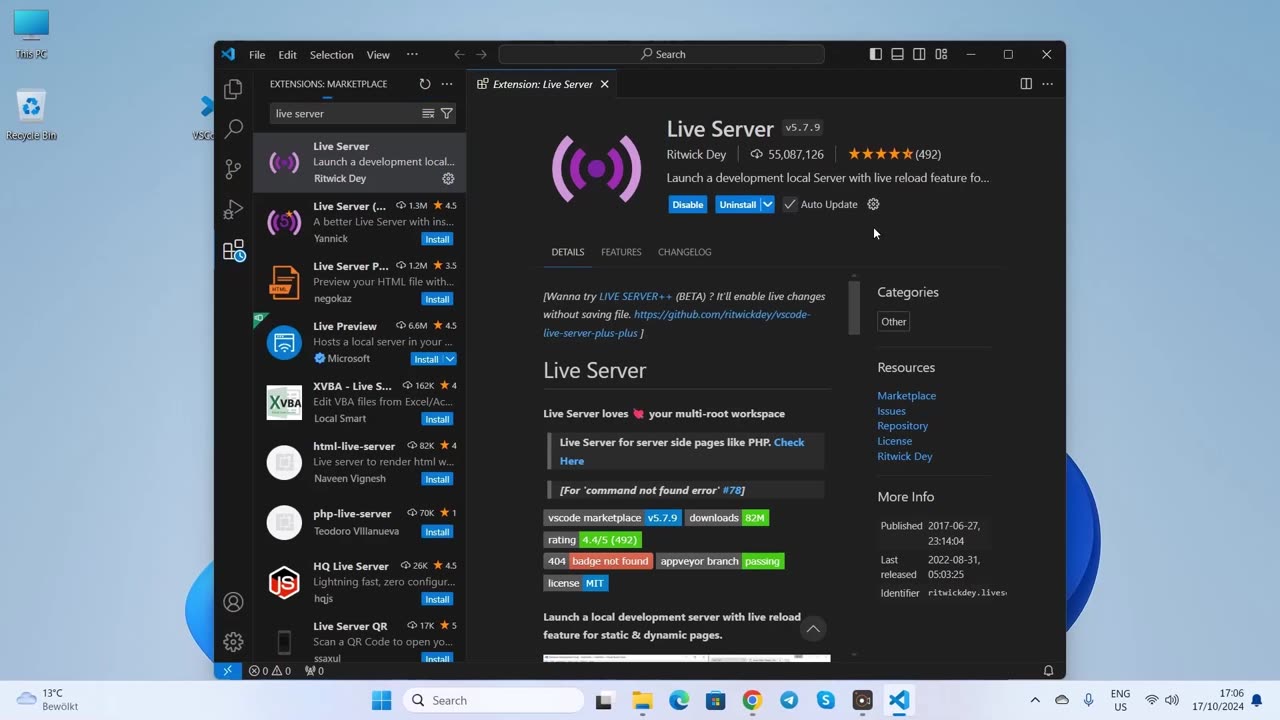Open the Source Control view

coord(233,169)
